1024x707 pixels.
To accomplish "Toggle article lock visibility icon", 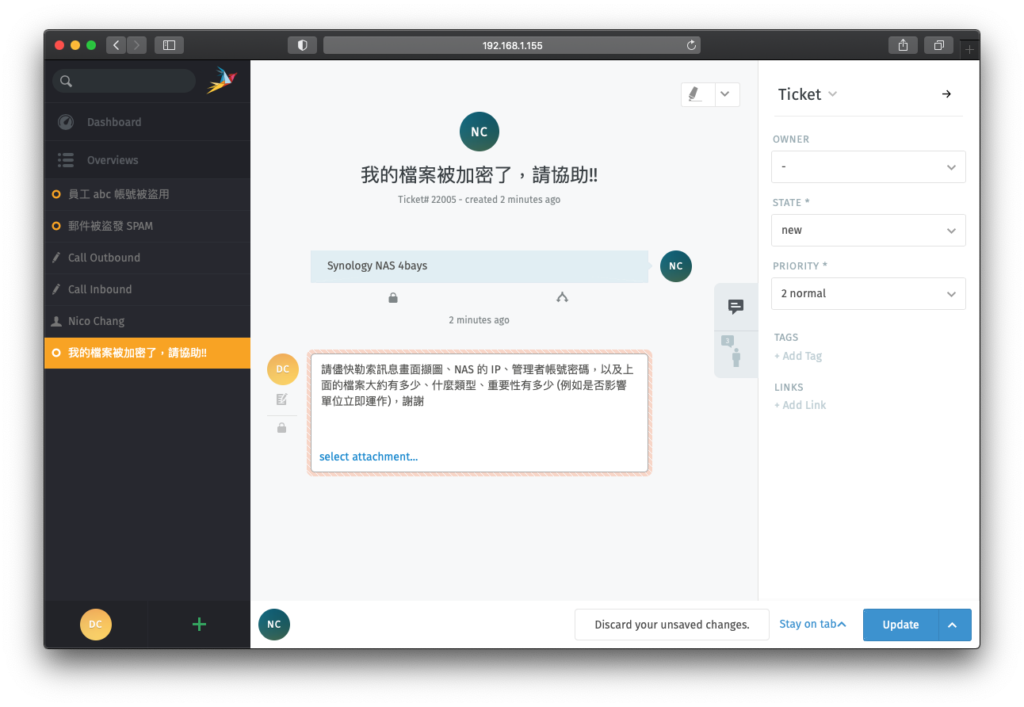I will (x=393, y=298).
